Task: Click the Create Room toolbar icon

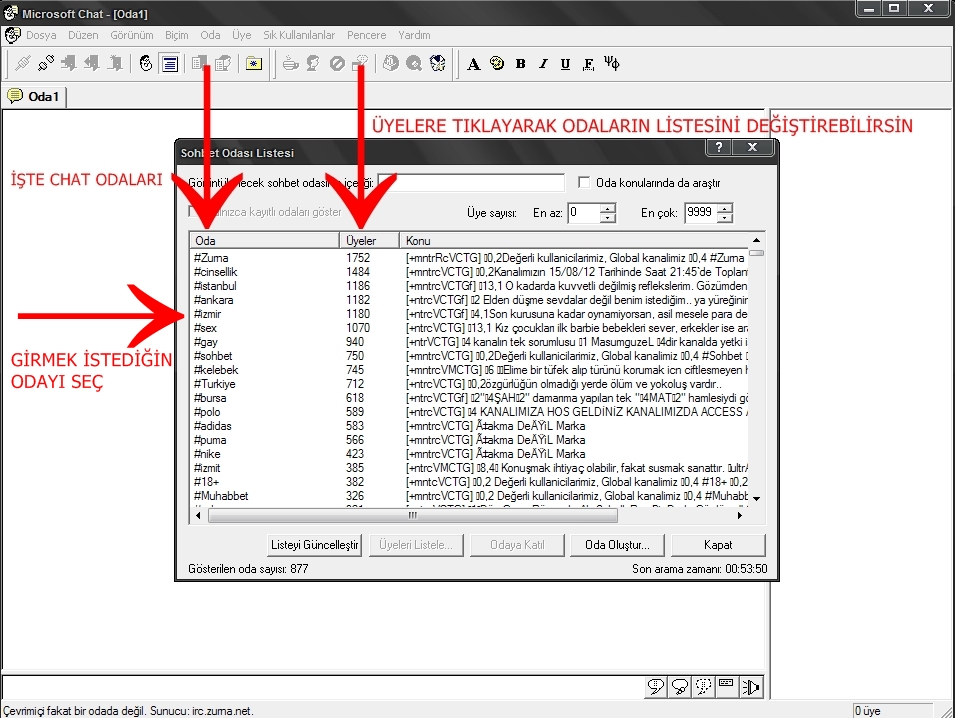Action: pyautogui.click(x=115, y=63)
